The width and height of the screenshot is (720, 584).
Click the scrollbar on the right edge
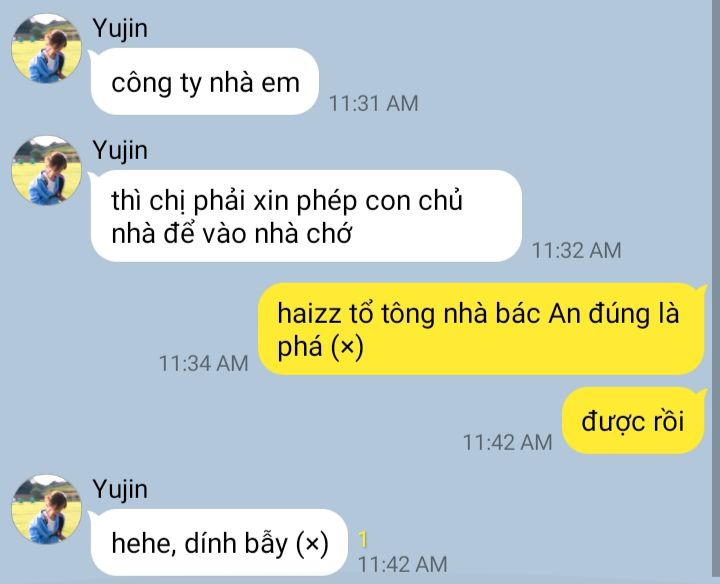click(x=716, y=292)
